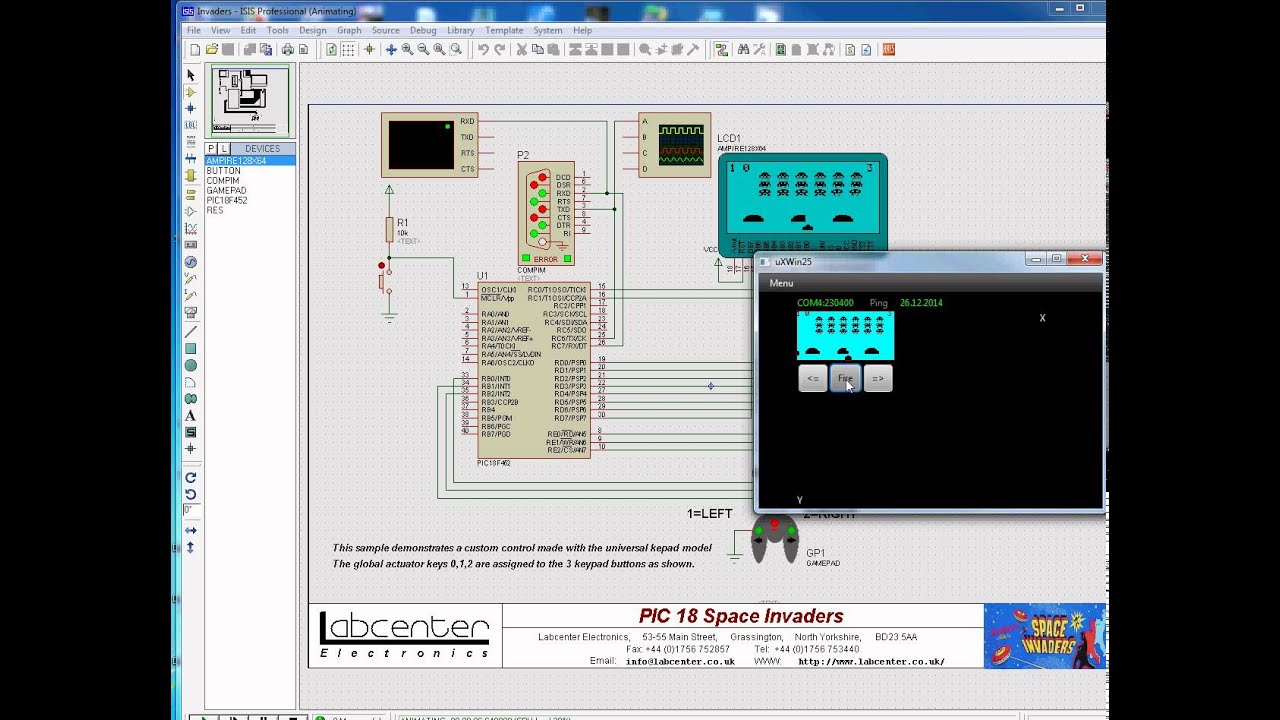Select the Component Mode tool
This screenshot has height=720, width=1280.
point(190,92)
